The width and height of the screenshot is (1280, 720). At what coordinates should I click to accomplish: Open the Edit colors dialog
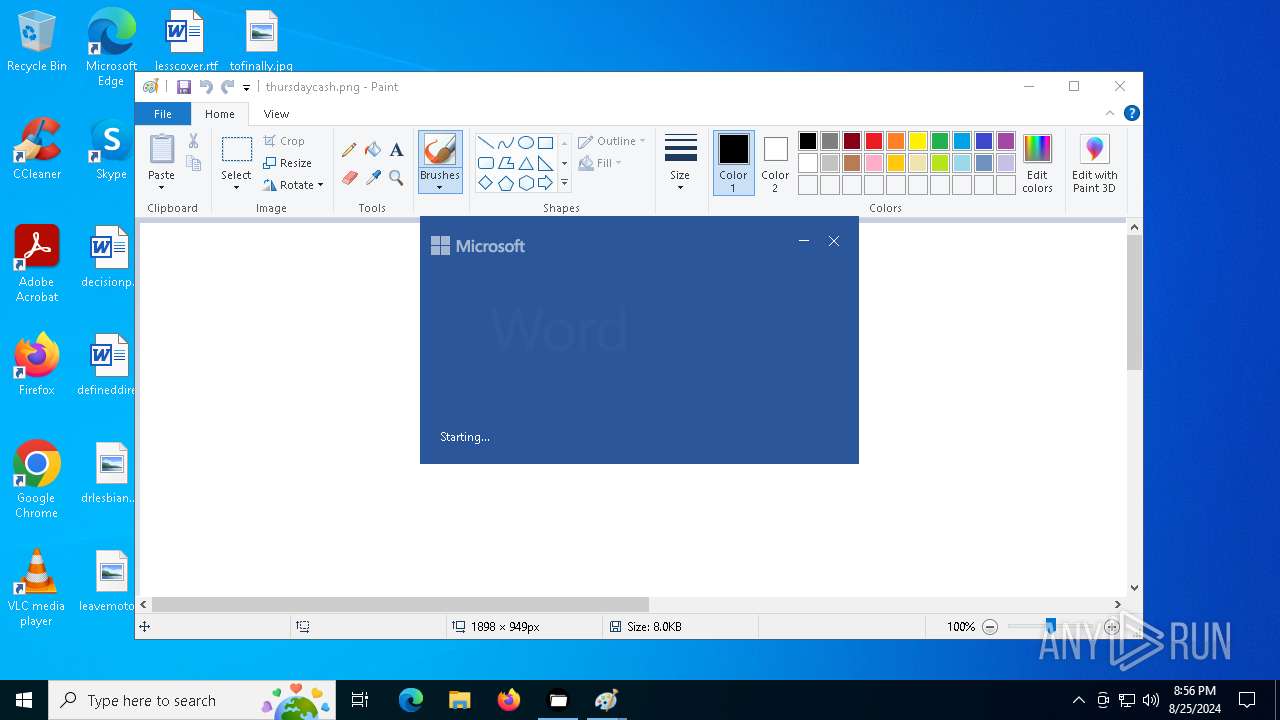[1037, 164]
